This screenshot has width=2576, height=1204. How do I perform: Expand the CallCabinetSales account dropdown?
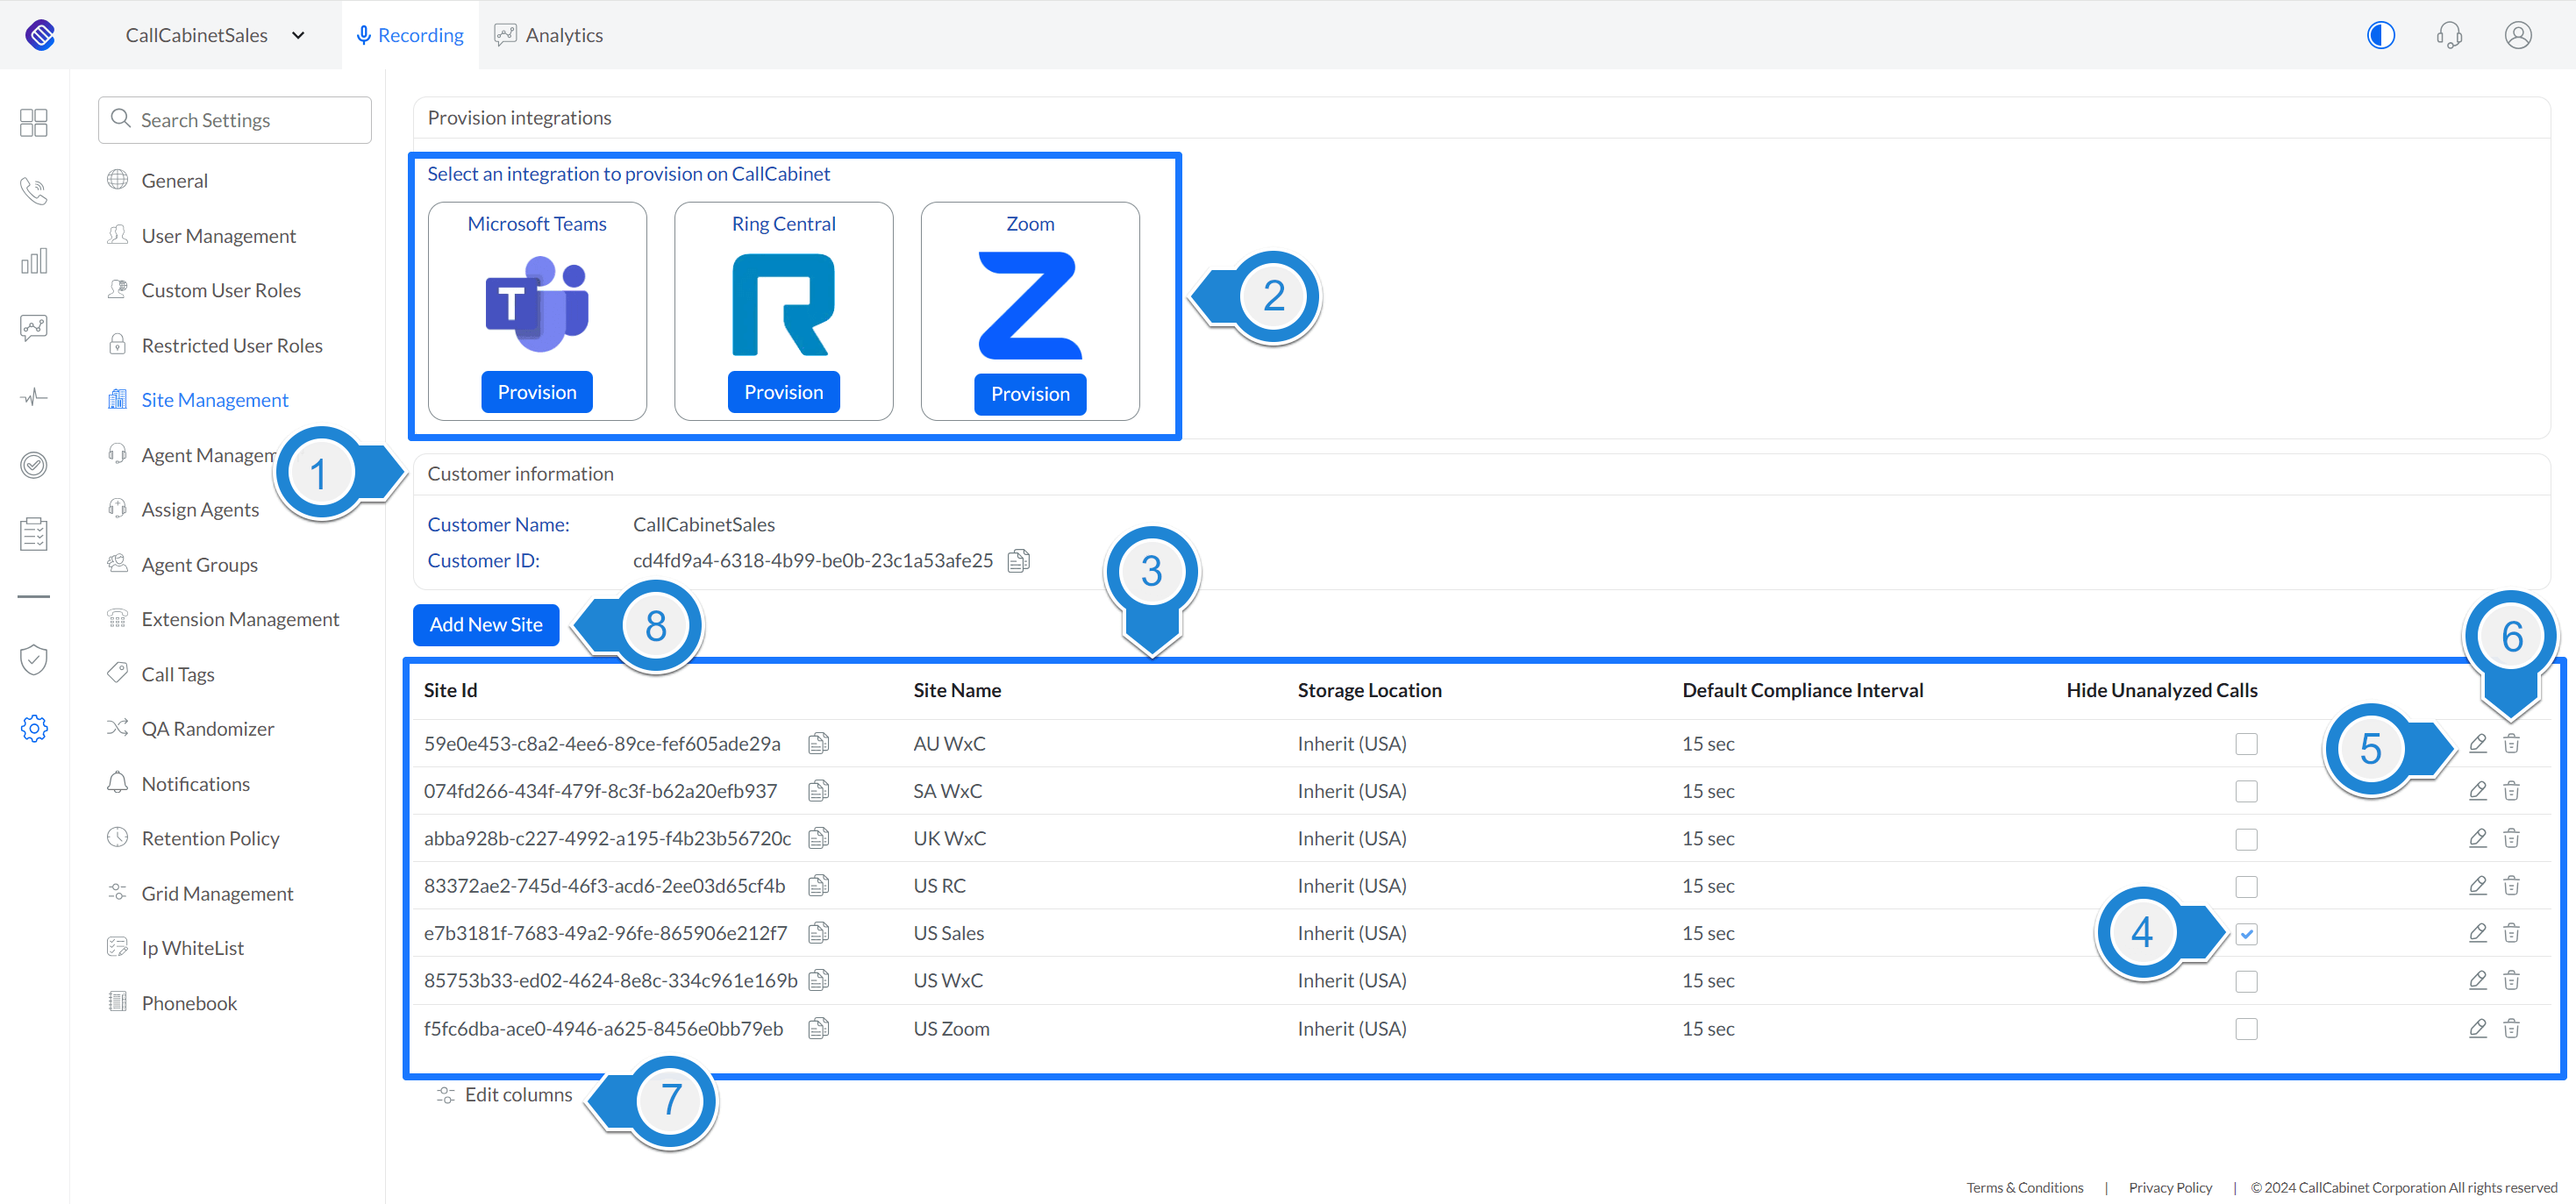coord(298,35)
